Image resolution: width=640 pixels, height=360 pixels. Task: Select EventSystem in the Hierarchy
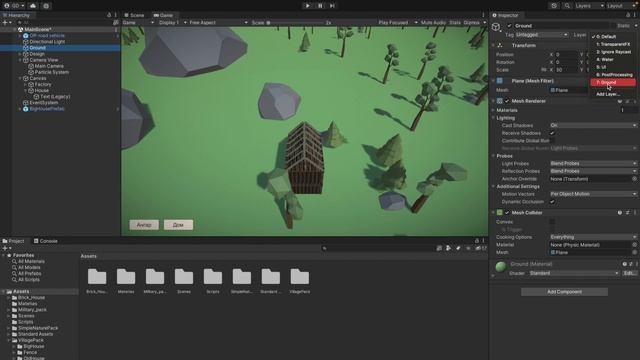click(43, 103)
